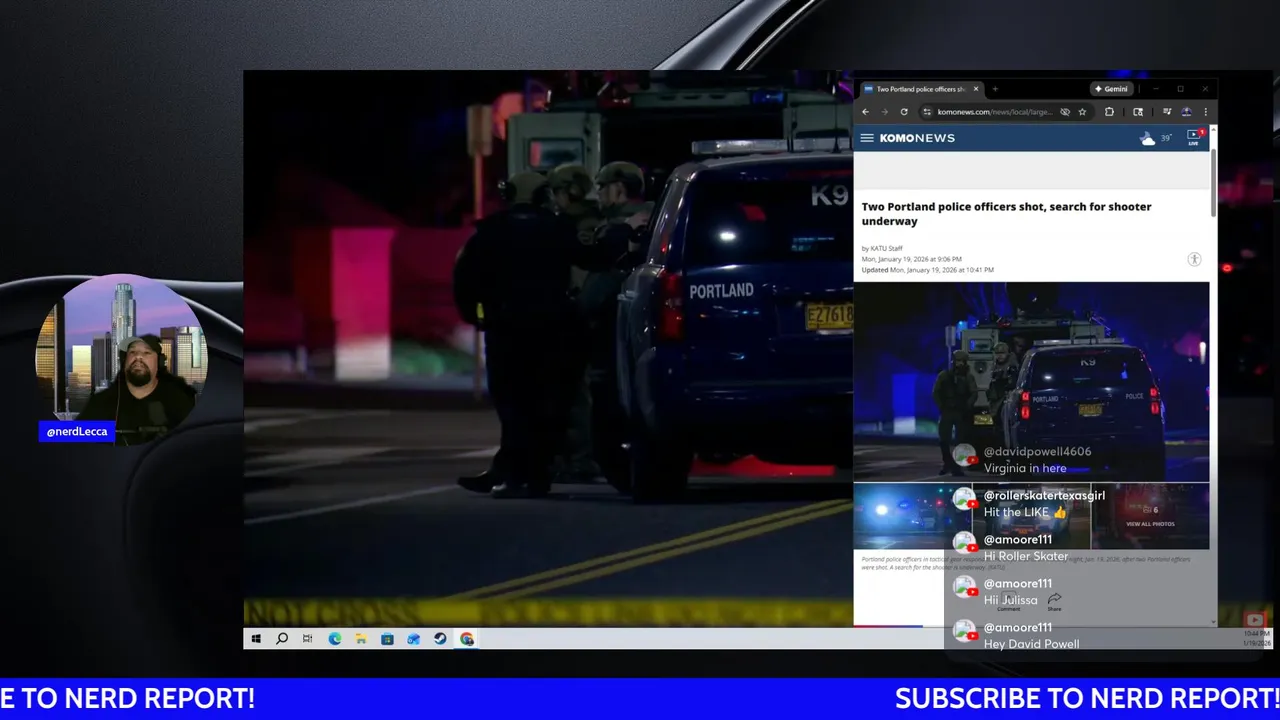The width and height of the screenshot is (1280, 720).
Task: Open the Chrome profile avatar
Action: click(x=1186, y=112)
